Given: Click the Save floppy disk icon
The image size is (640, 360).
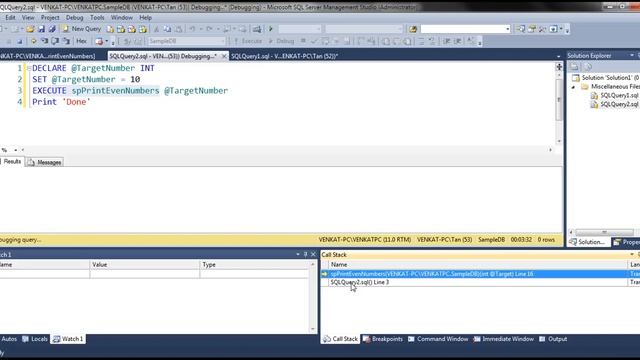Looking at the screenshot, I should tap(41, 29).
